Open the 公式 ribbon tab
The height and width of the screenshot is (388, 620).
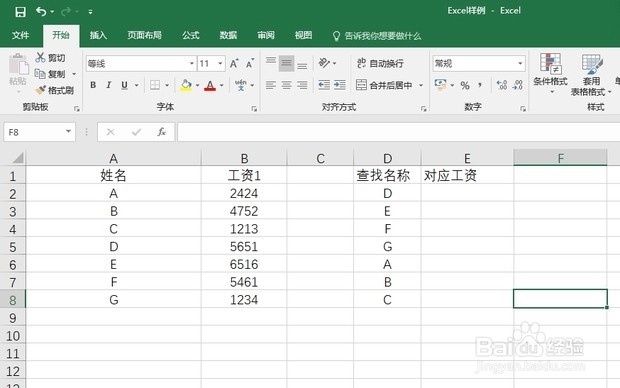(191, 35)
